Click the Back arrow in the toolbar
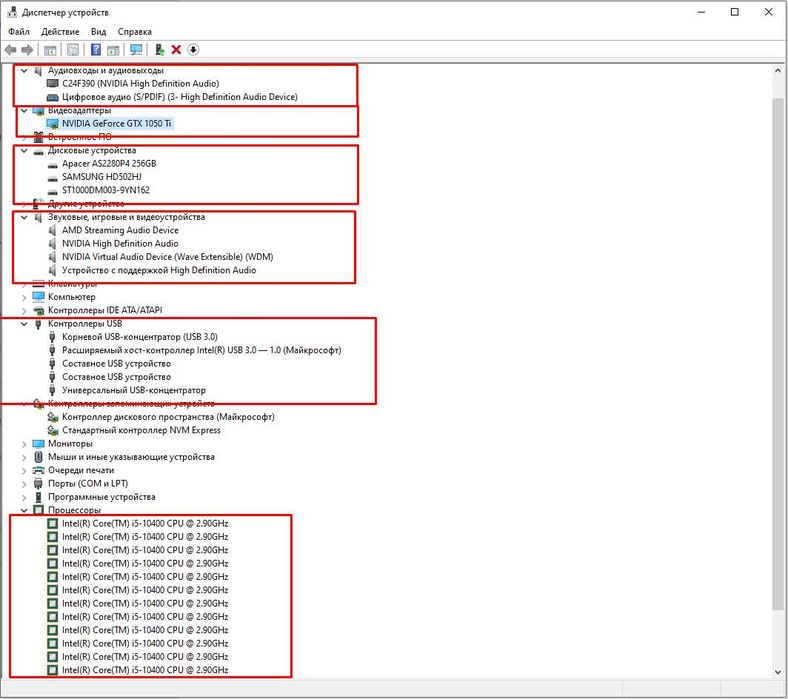Image resolution: width=788 pixels, height=699 pixels. 10,50
